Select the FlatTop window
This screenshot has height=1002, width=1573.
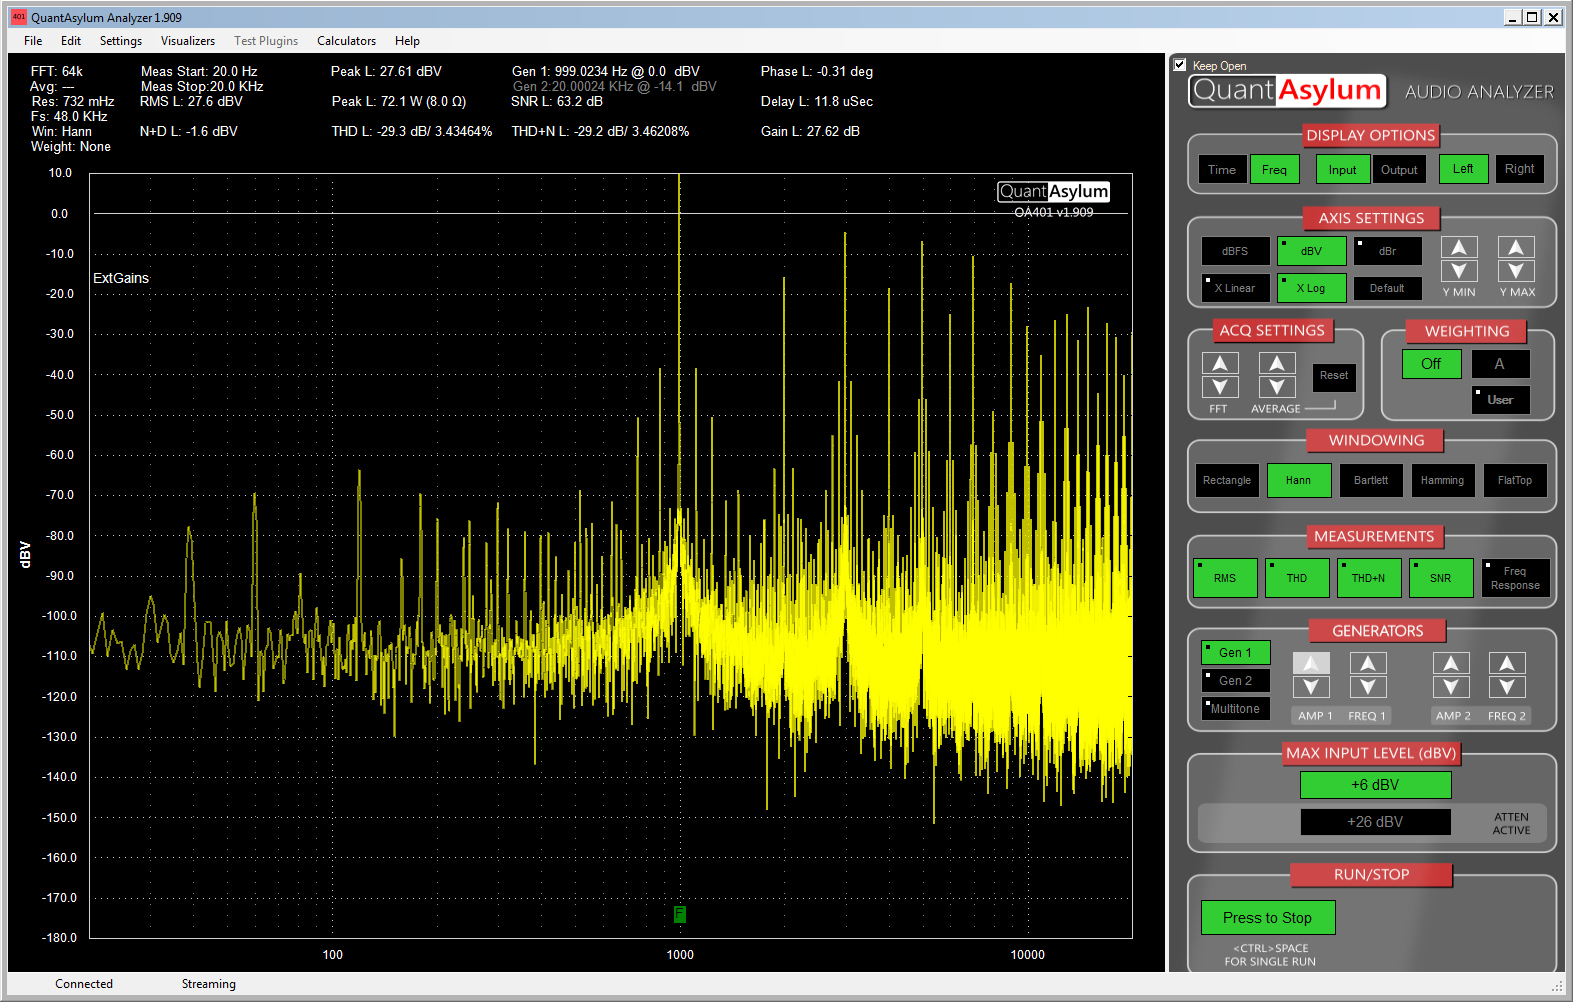click(x=1515, y=480)
